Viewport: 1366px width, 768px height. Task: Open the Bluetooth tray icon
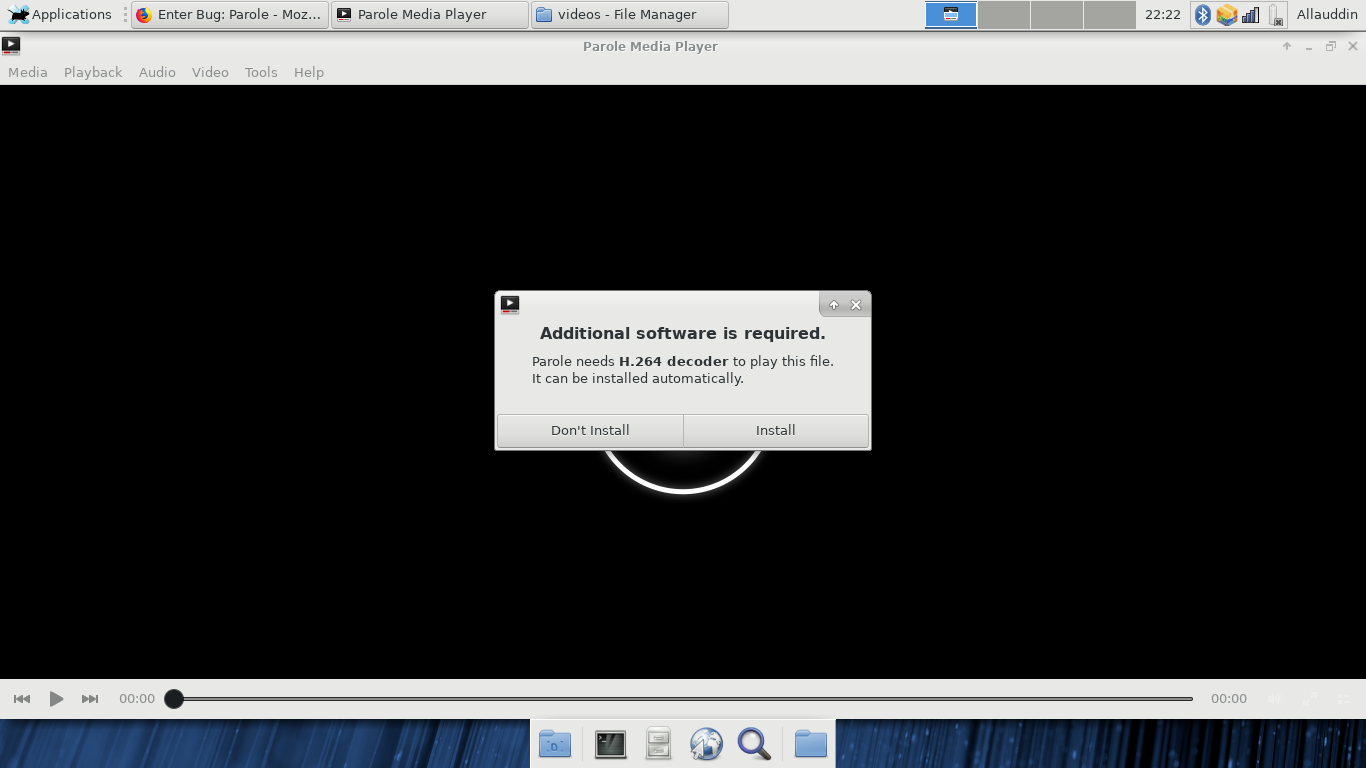(x=1203, y=15)
